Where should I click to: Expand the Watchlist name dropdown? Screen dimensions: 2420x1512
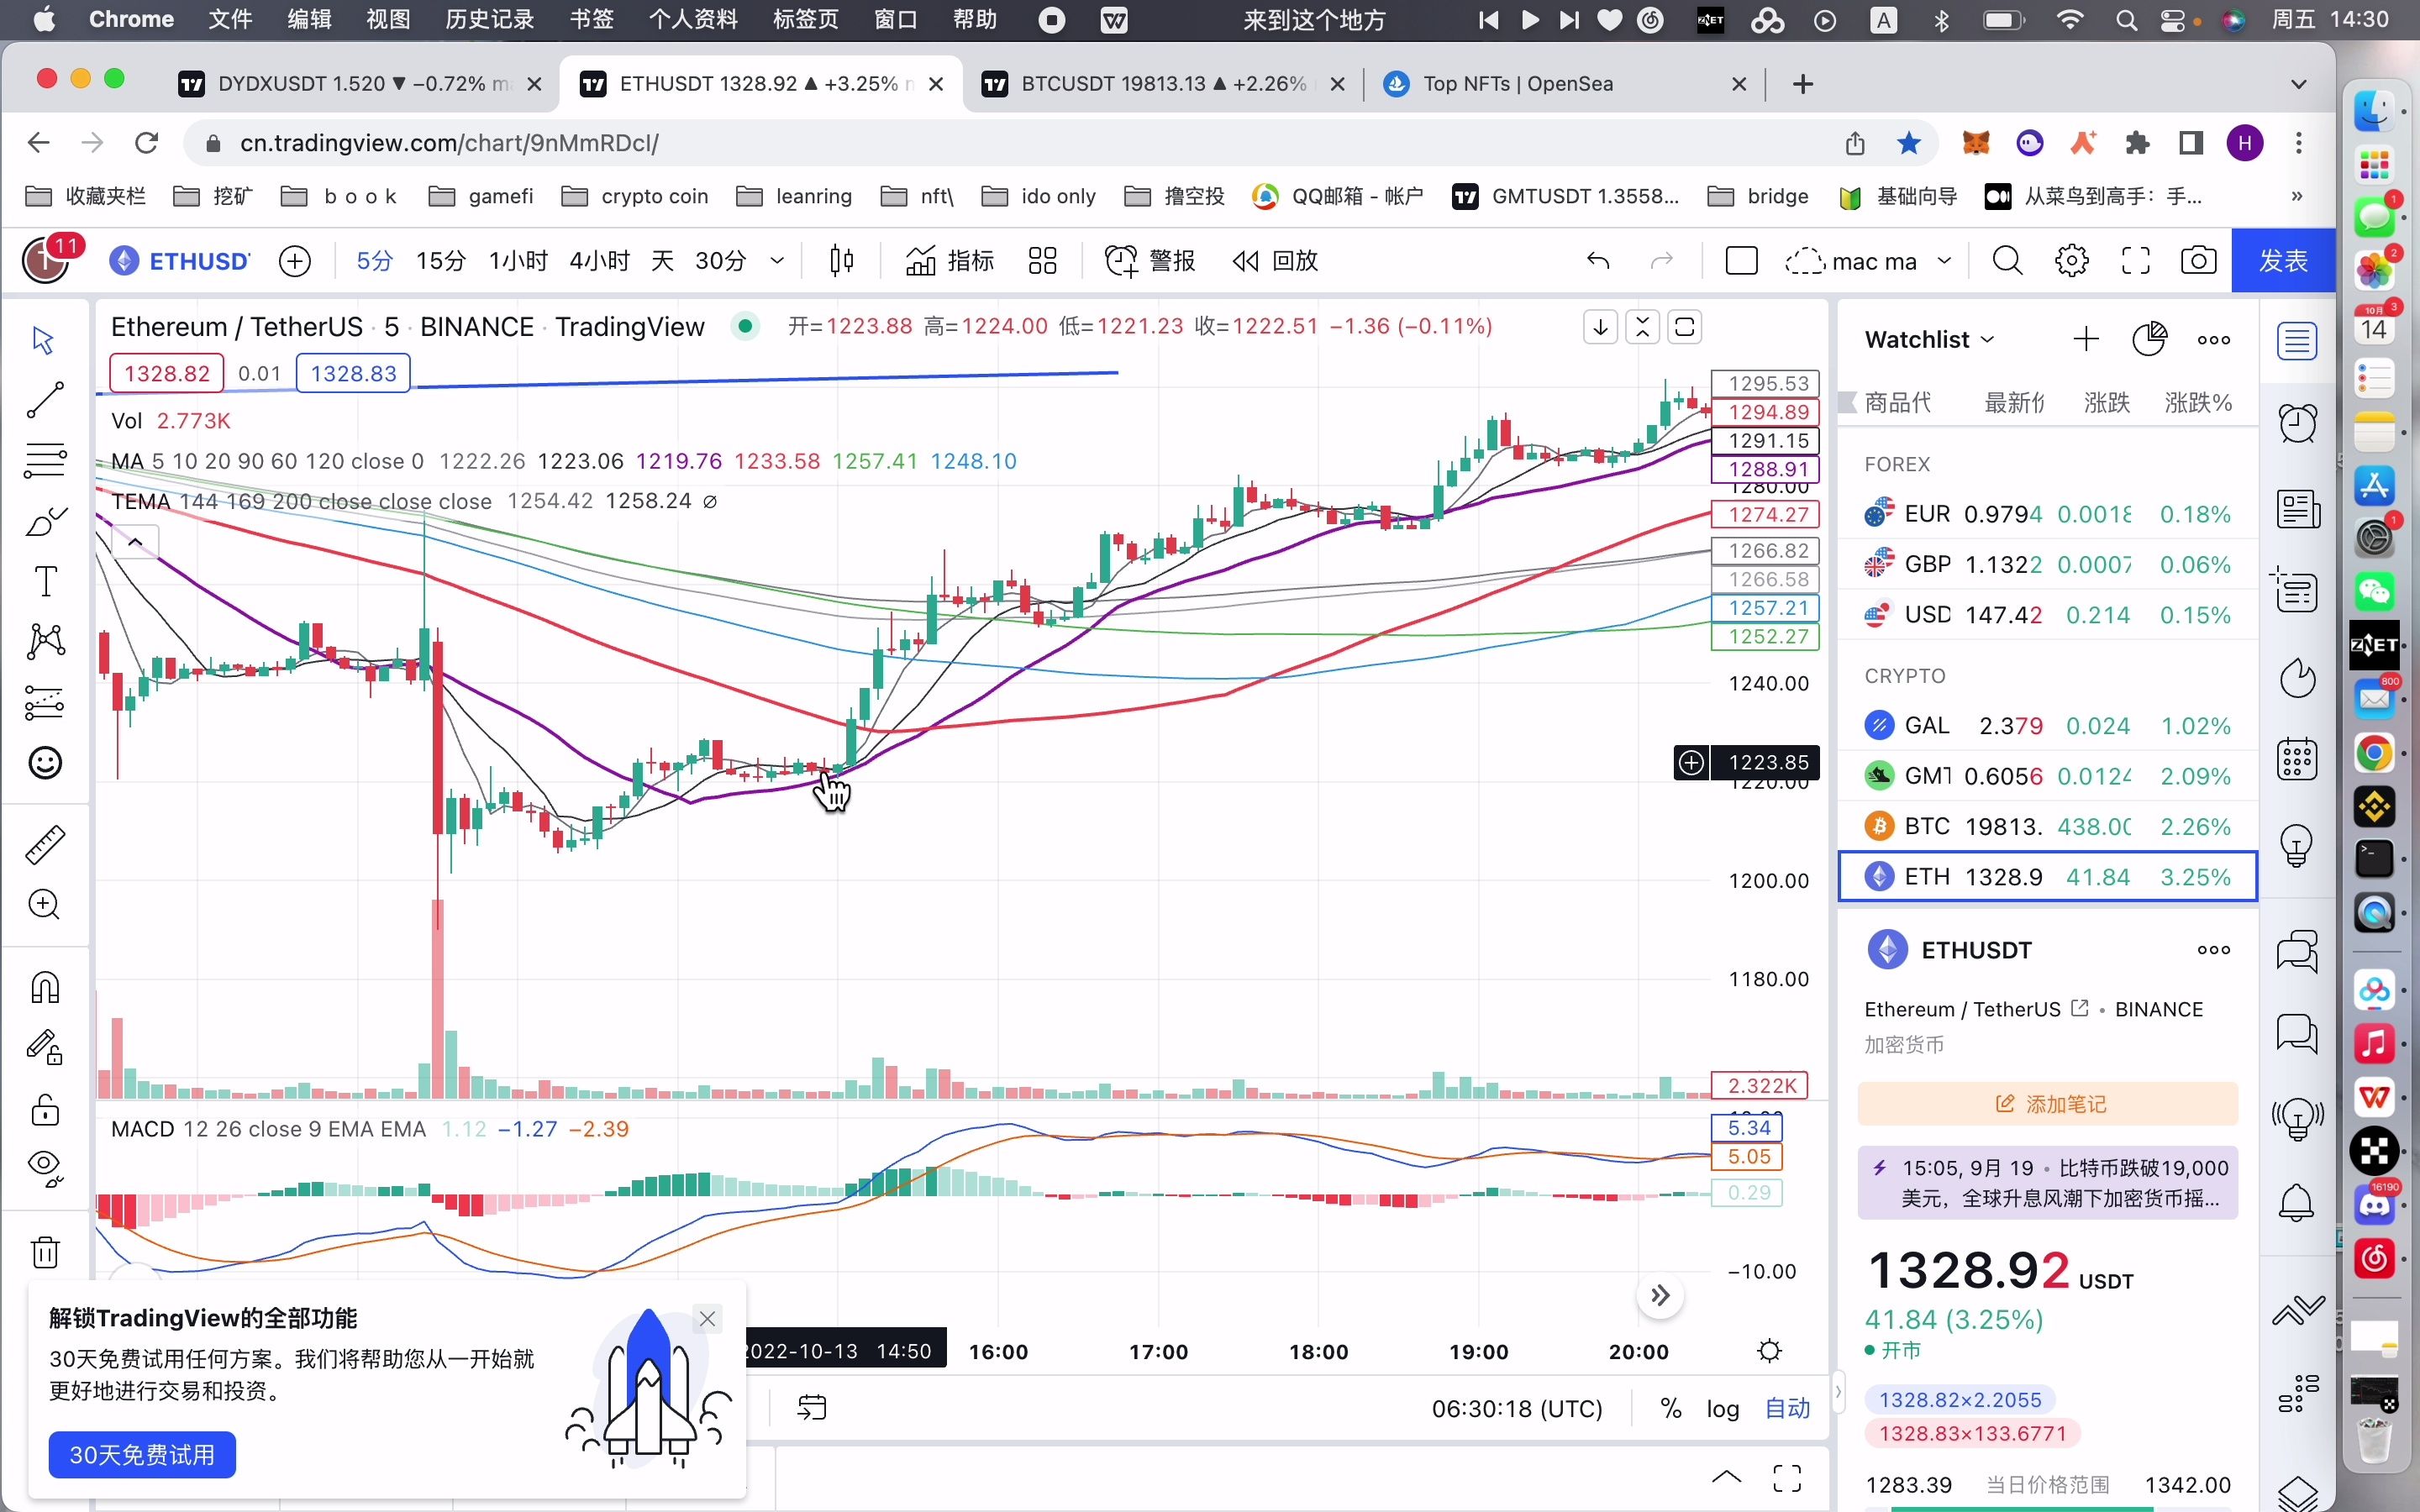tap(1930, 340)
